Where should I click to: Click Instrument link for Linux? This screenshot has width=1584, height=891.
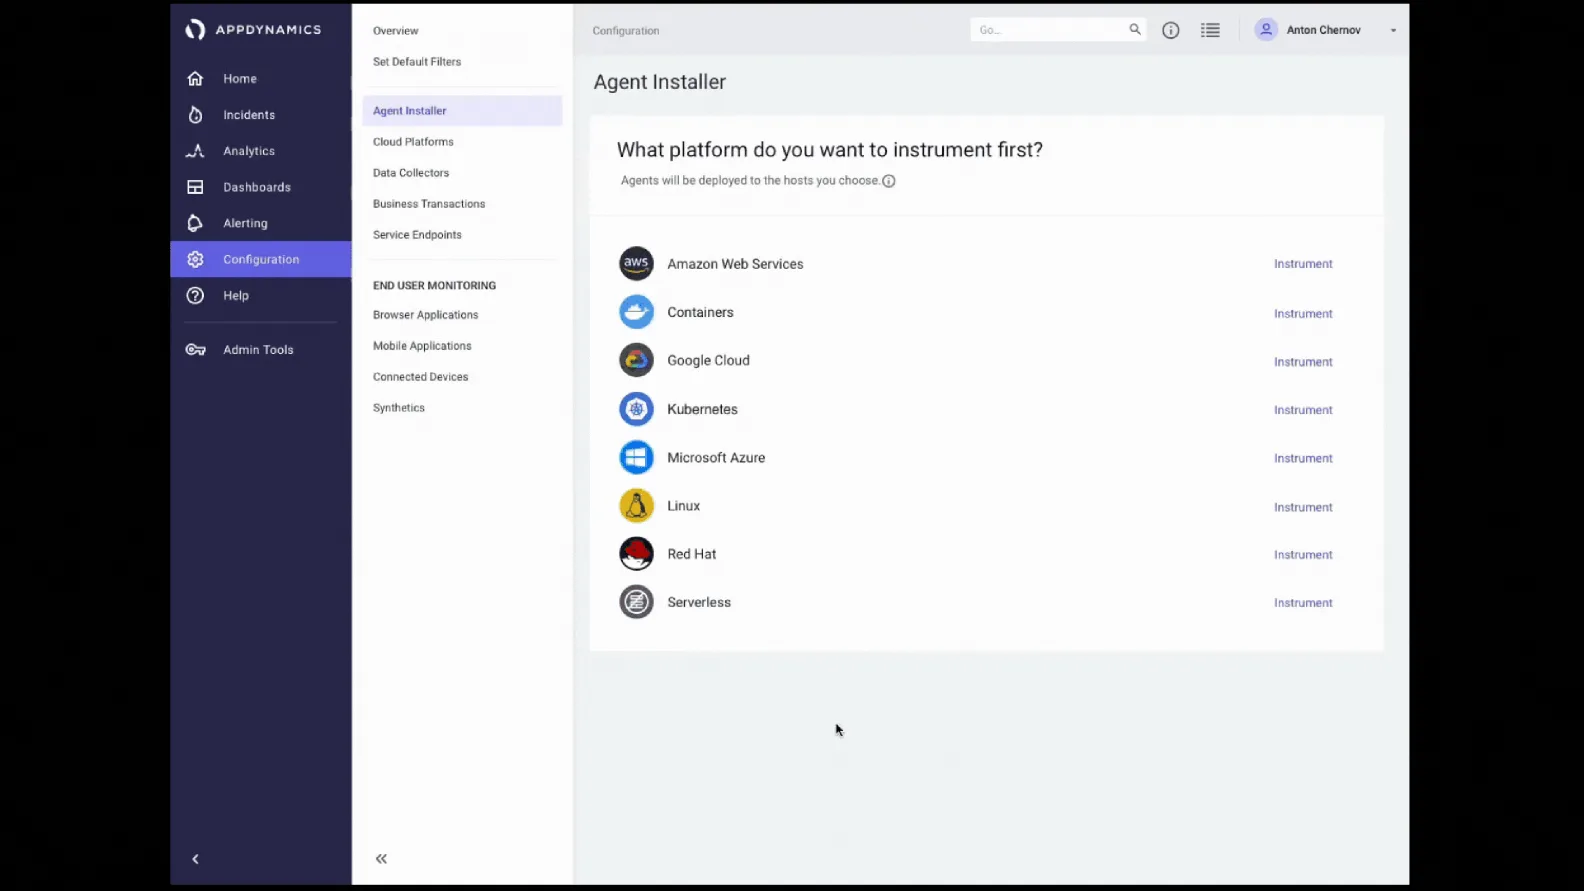coord(1303,507)
